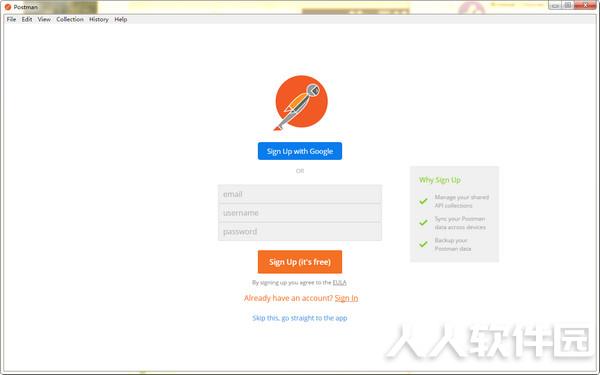This screenshot has width=600, height=375.
Task: Open the File menu
Action: [x=11, y=19]
